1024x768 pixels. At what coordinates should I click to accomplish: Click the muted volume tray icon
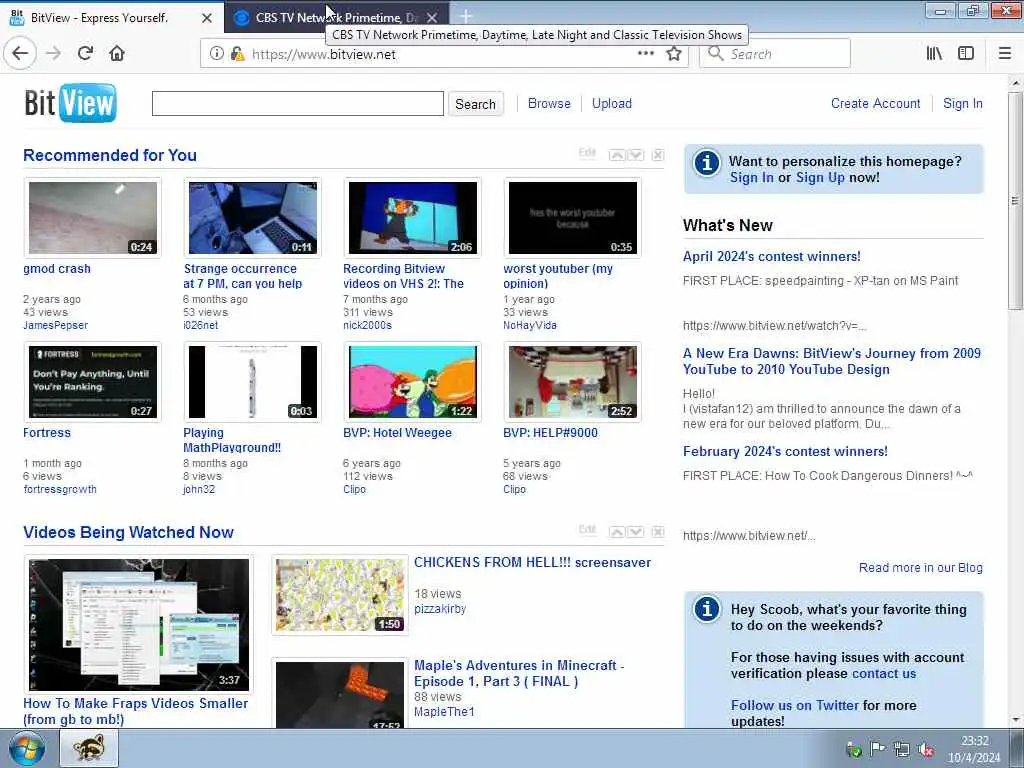(925, 750)
